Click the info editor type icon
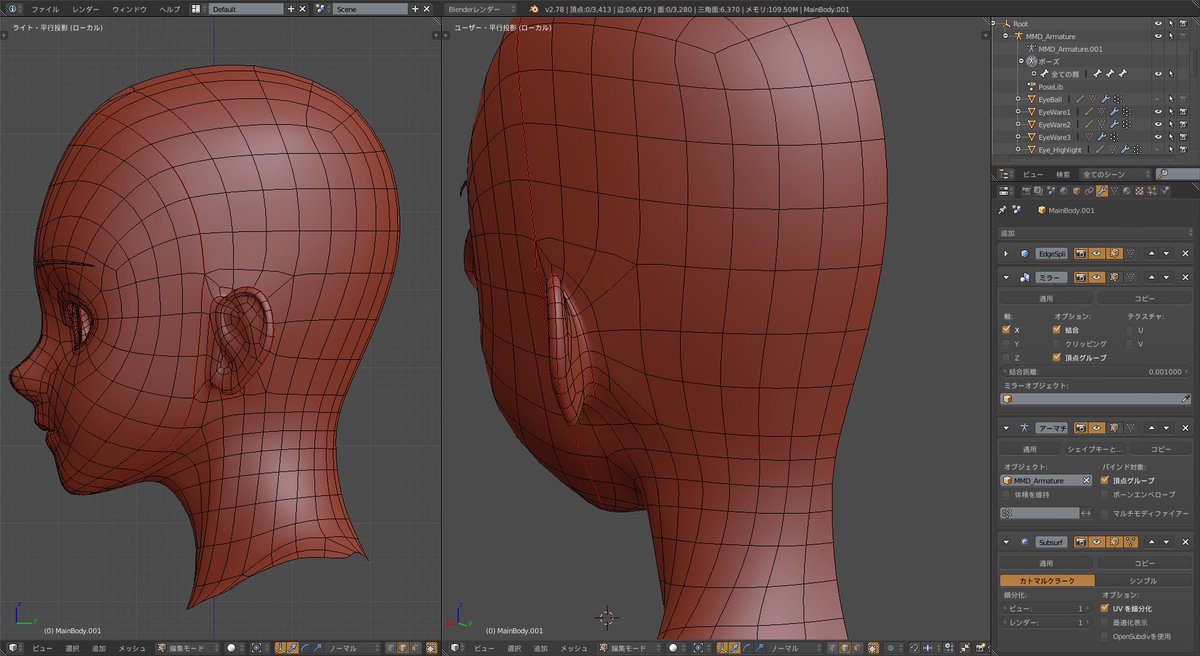1200x656 pixels. click(x=13, y=8)
